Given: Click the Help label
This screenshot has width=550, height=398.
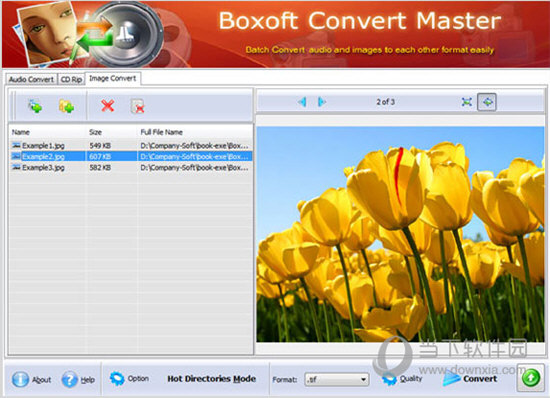Looking at the screenshot, I should (88, 379).
